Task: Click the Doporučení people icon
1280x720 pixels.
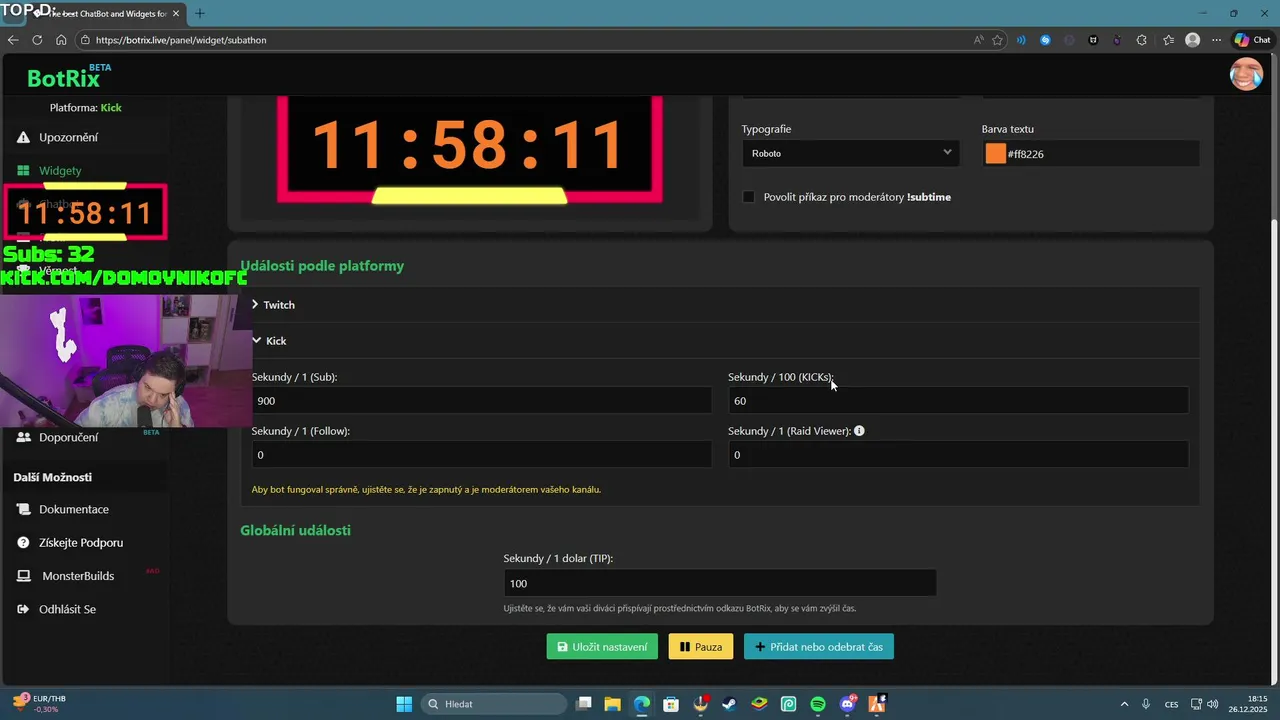Action: (24, 437)
